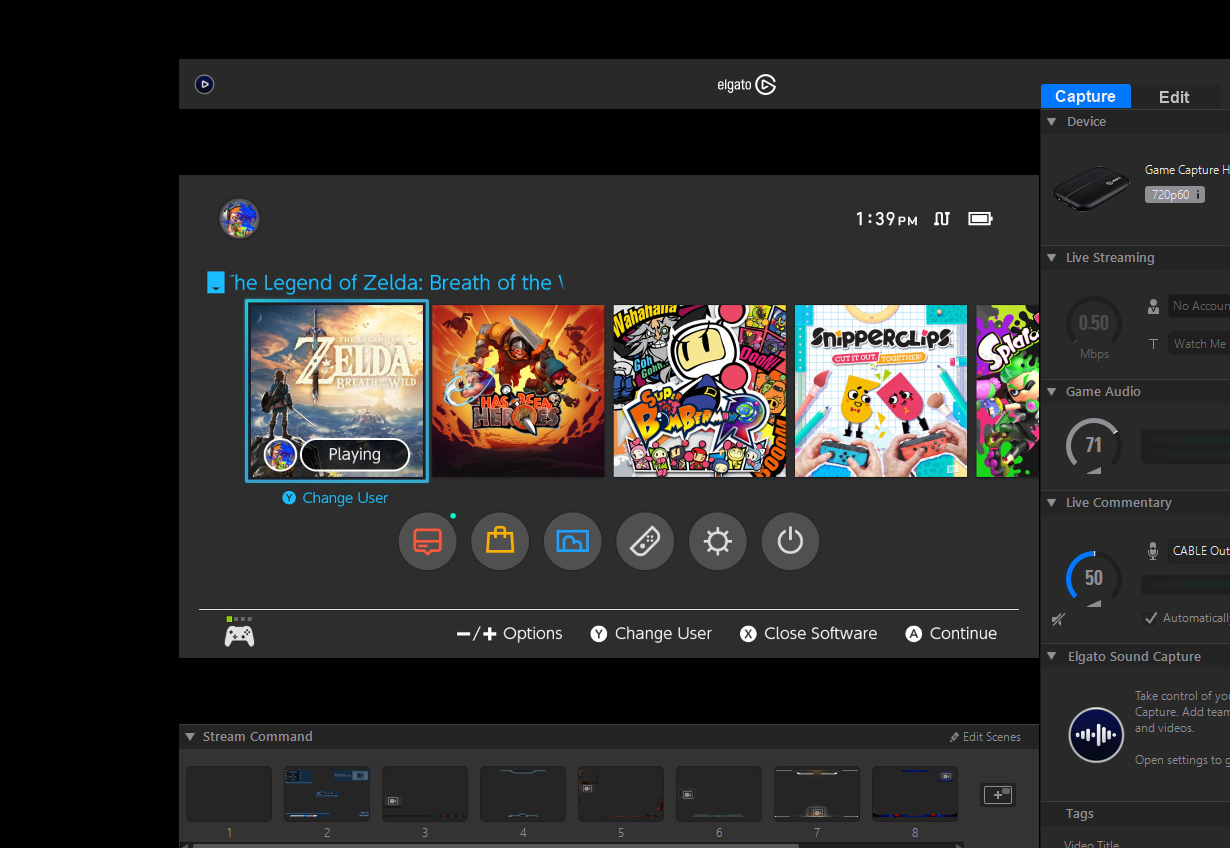Click the Live Commentary dial showing 50
This screenshot has height=848, width=1230.
(x=1093, y=577)
